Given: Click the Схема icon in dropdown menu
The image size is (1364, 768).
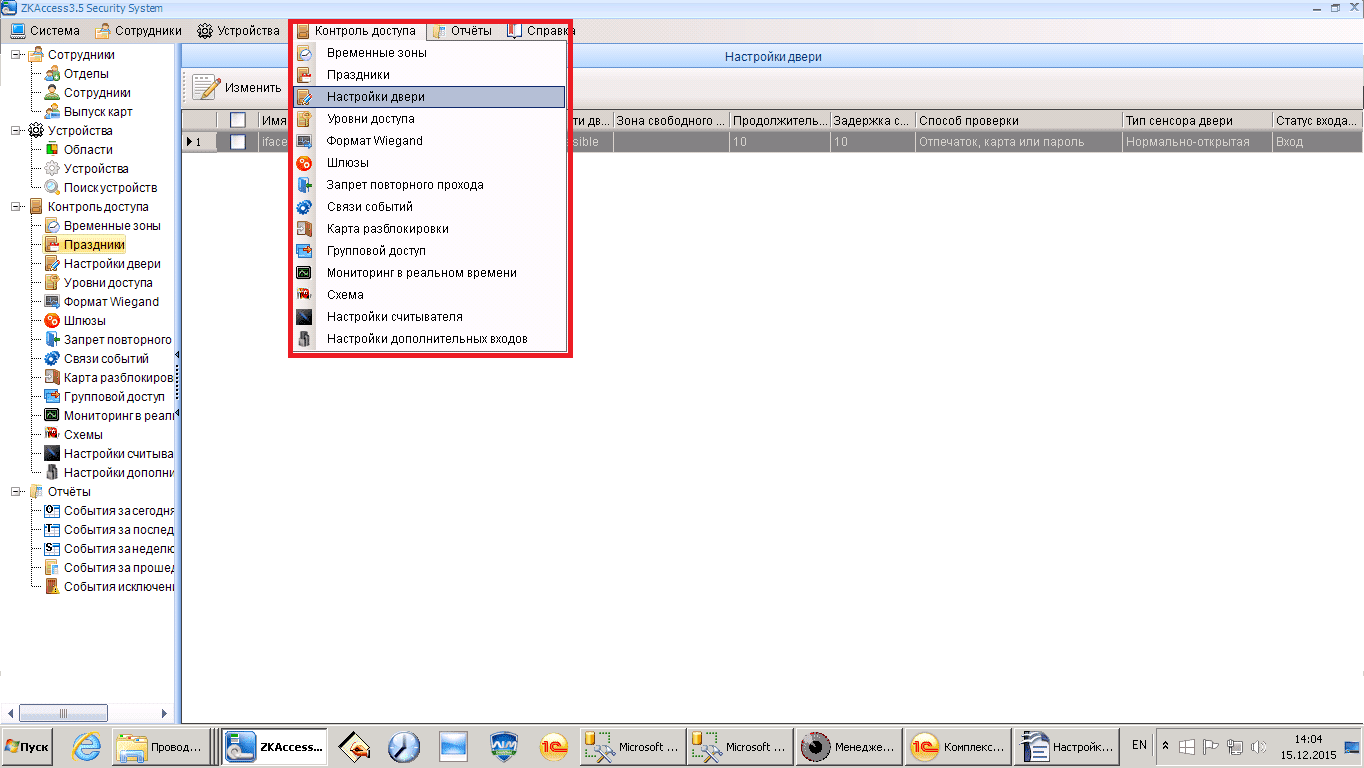Looking at the screenshot, I should pyautogui.click(x=305, y=295).
